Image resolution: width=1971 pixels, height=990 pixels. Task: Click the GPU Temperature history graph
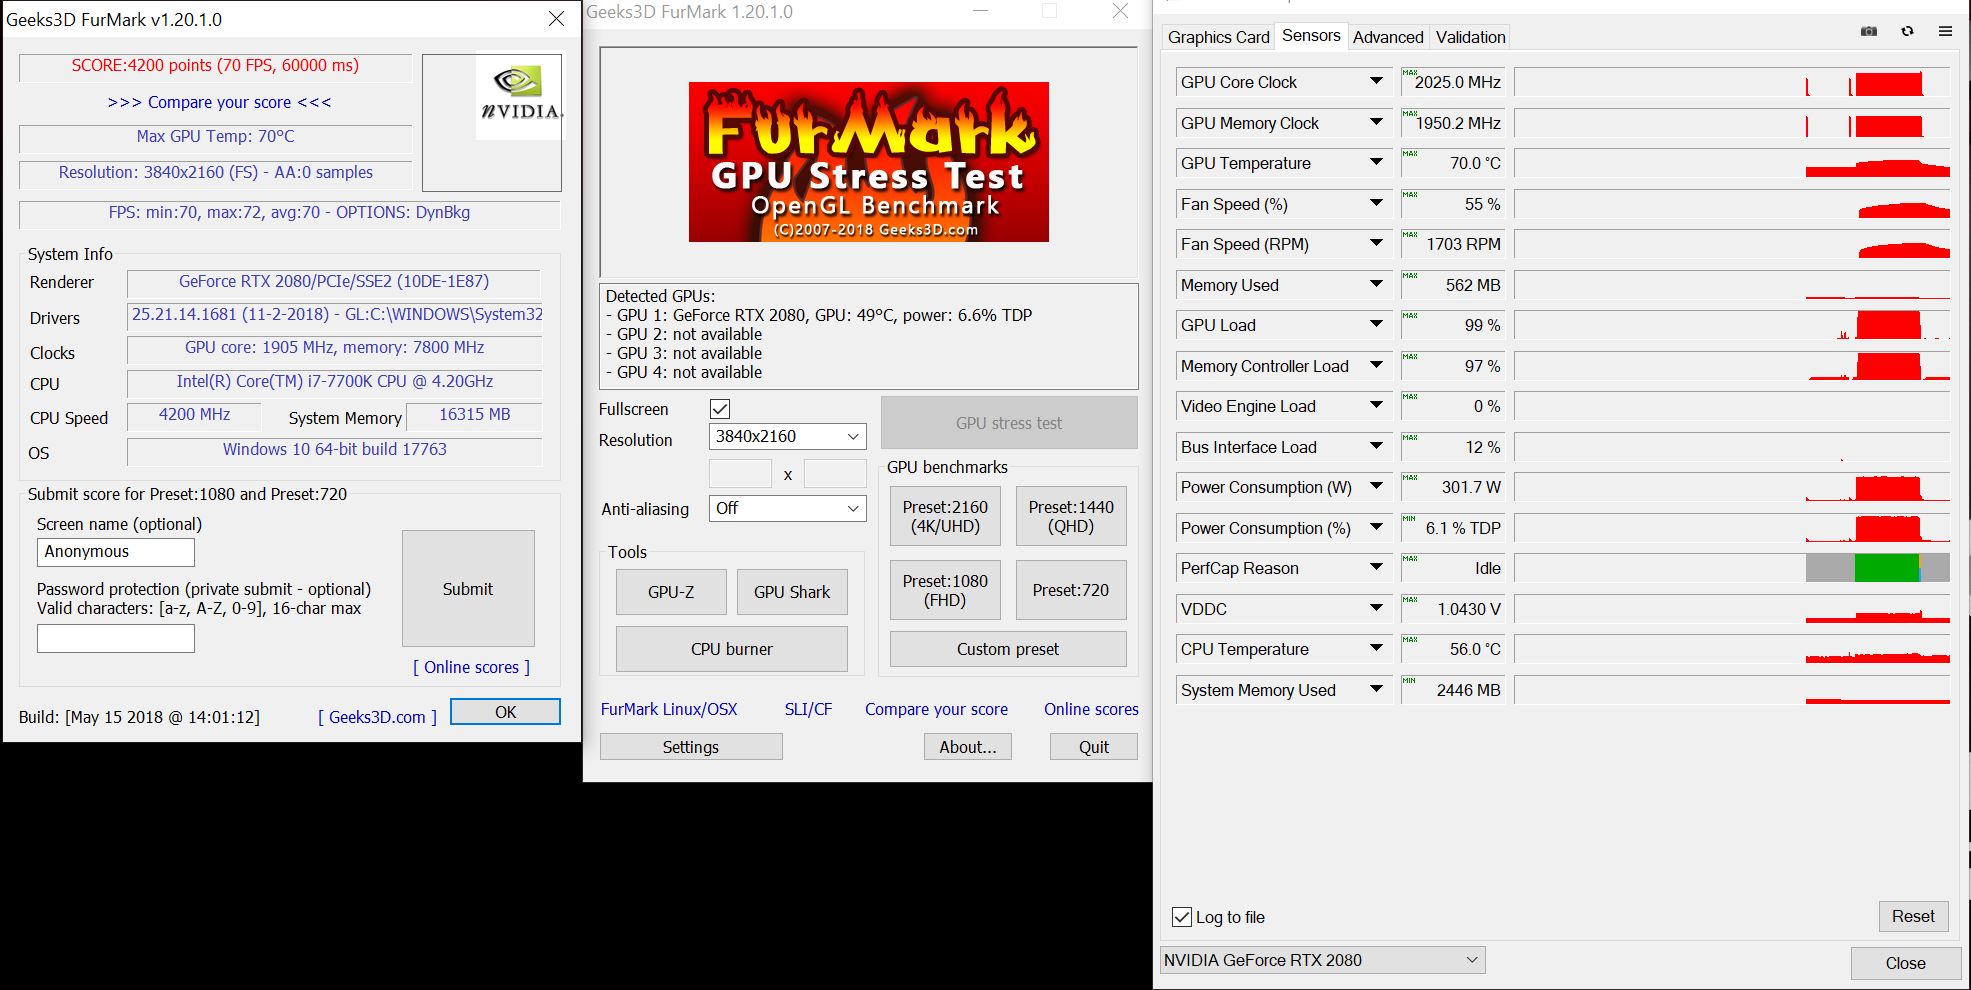(1732, 162)
